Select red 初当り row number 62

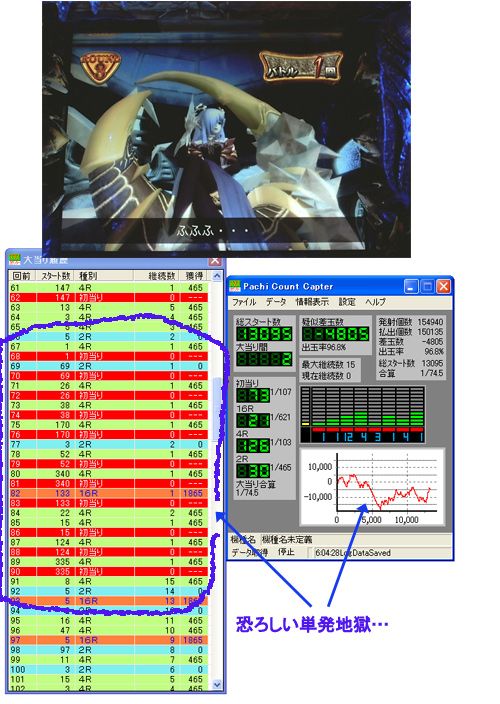109,298
